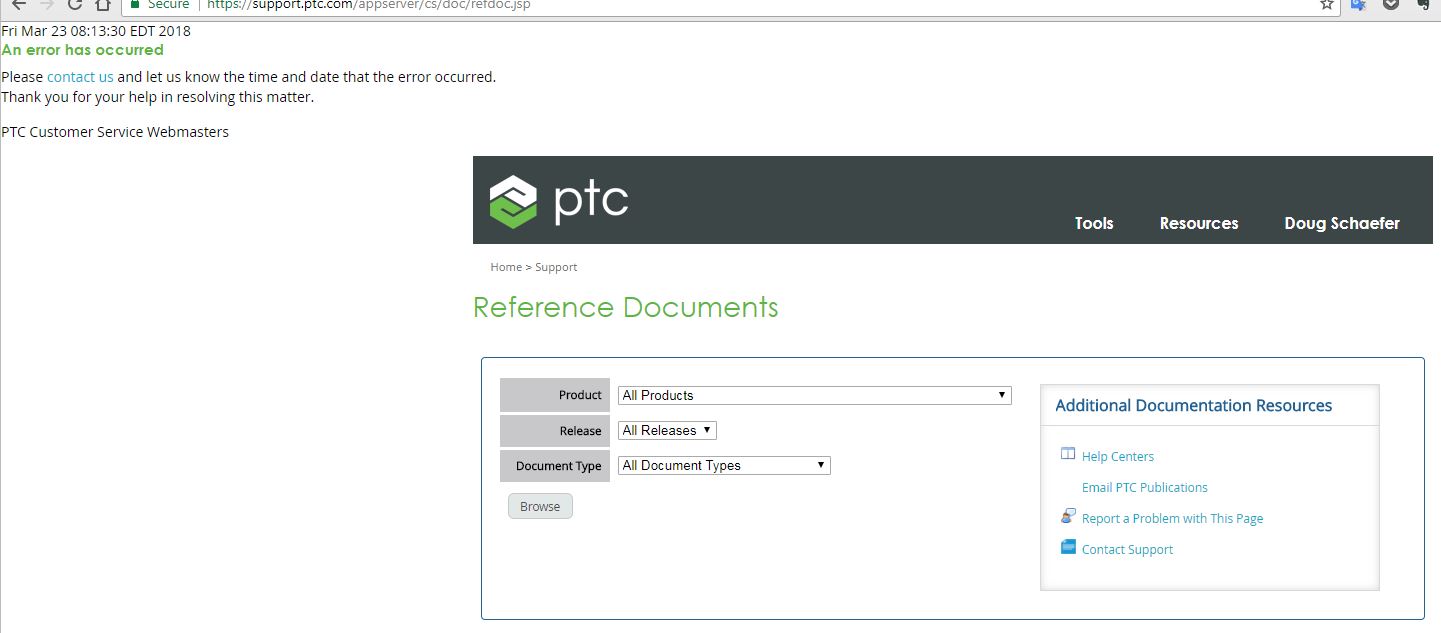Open the Product dropdown
Viewport: 1441px width, 633px height.
[x=814, y=395]
